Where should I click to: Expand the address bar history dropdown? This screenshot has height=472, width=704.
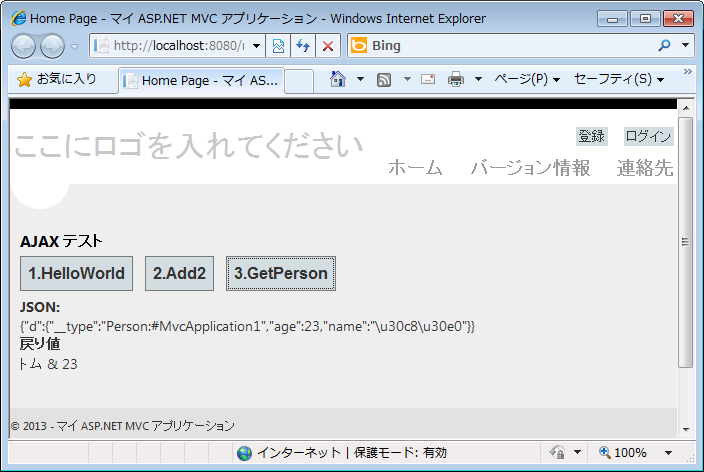256,46
